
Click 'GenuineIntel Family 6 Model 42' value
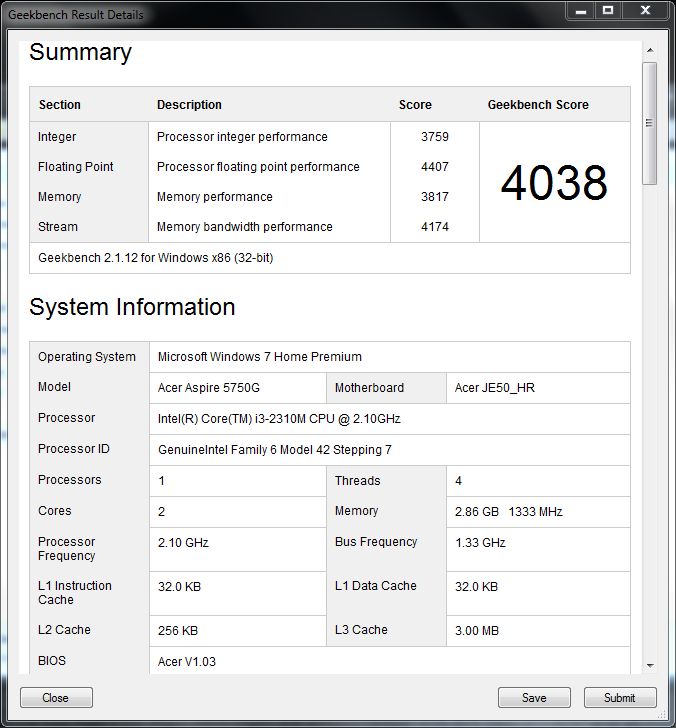[275, 449]
